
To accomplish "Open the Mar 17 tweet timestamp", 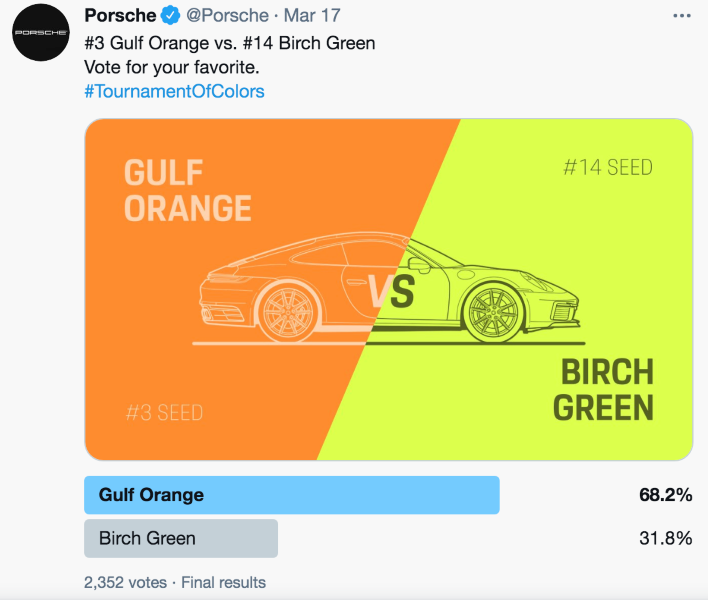I will (312, 15).
